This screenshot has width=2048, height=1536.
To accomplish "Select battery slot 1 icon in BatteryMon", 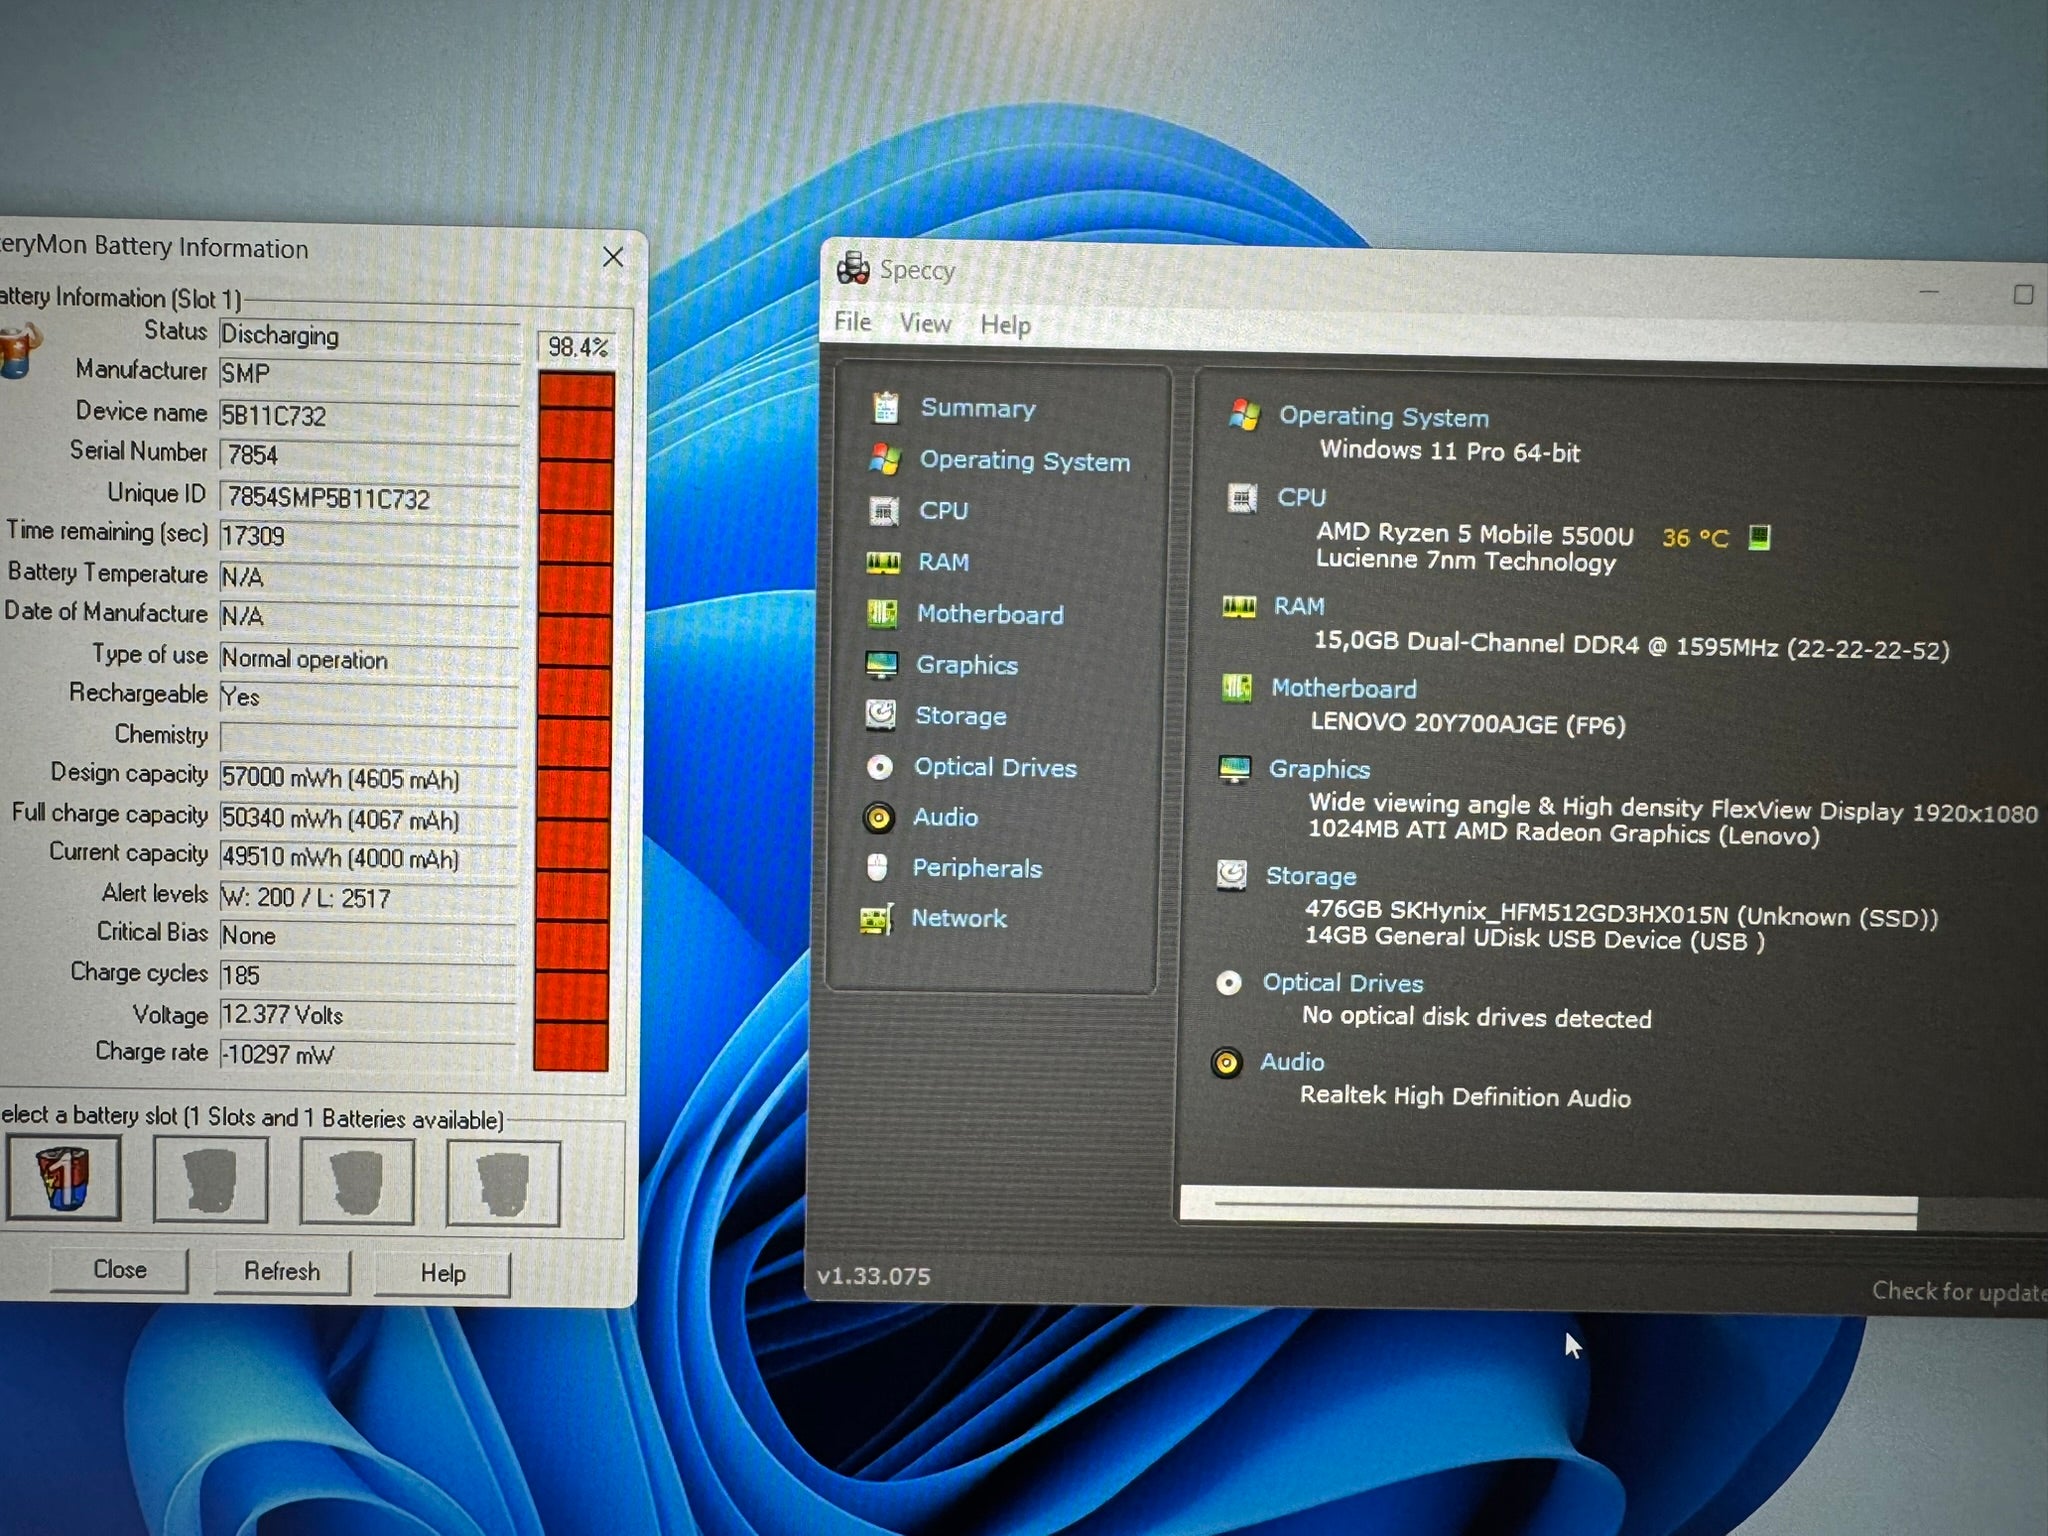I will [63, 1177].
